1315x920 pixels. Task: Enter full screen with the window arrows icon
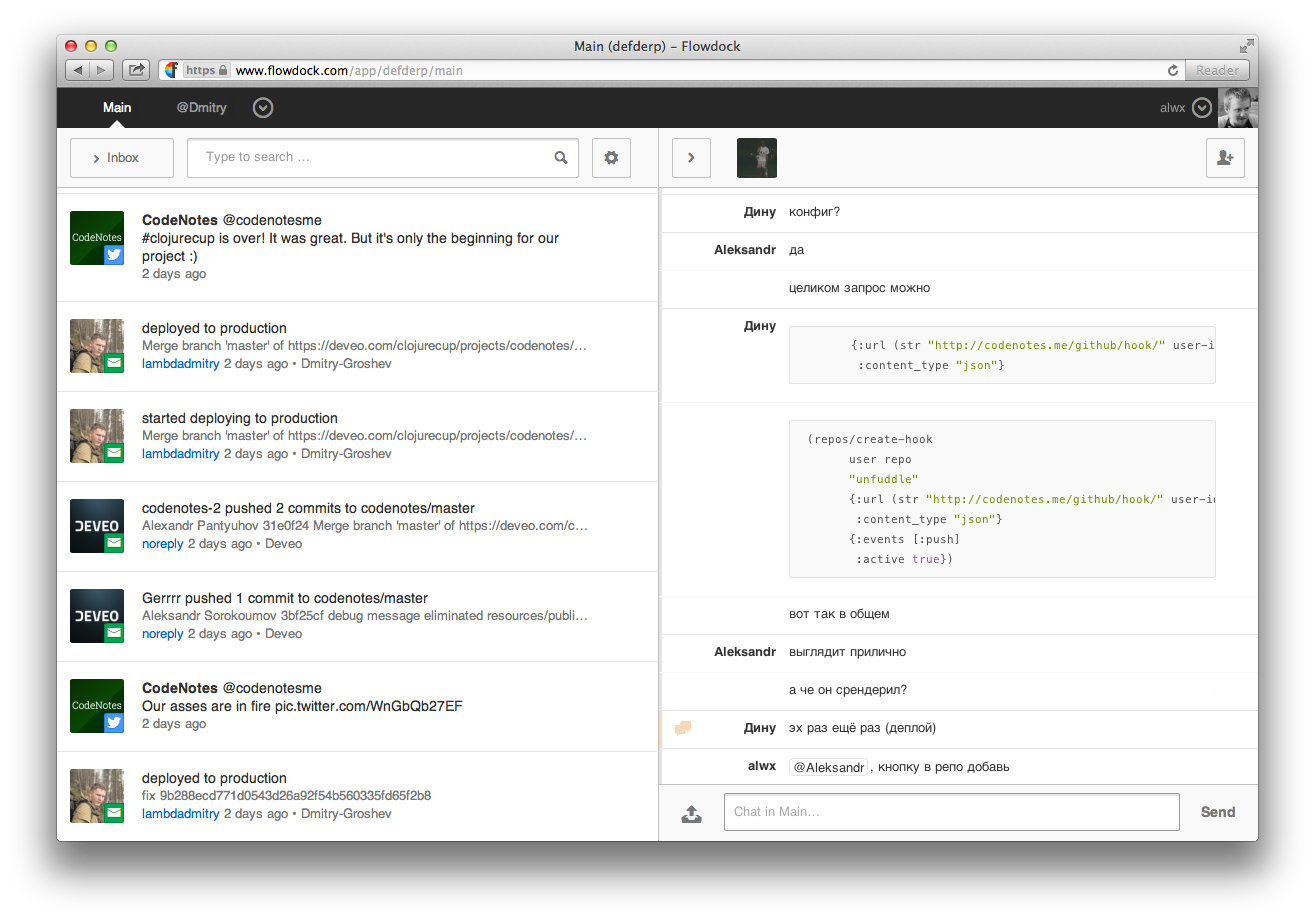(x=1246, y=46)
